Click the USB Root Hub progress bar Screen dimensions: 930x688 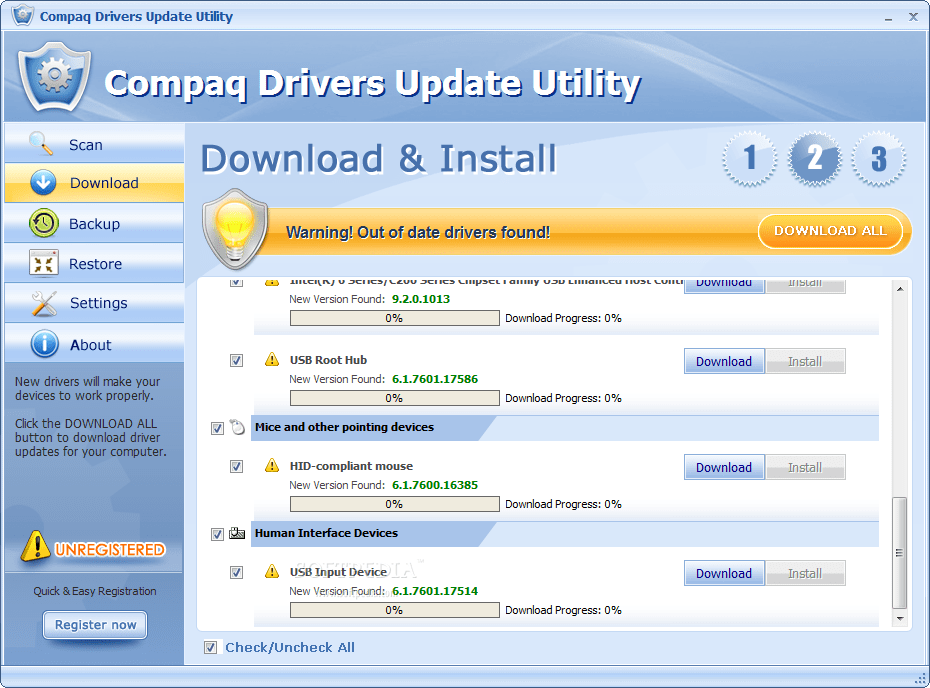394,398
